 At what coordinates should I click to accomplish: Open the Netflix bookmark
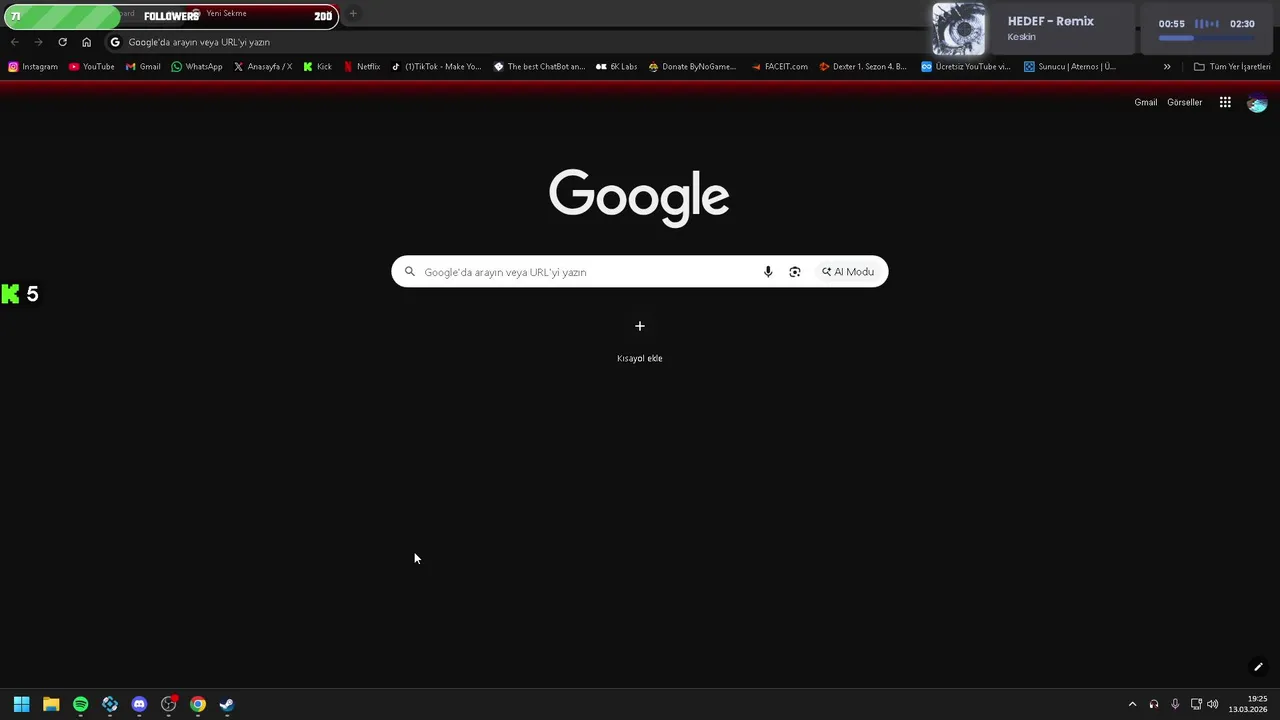(x=362, y=67)
